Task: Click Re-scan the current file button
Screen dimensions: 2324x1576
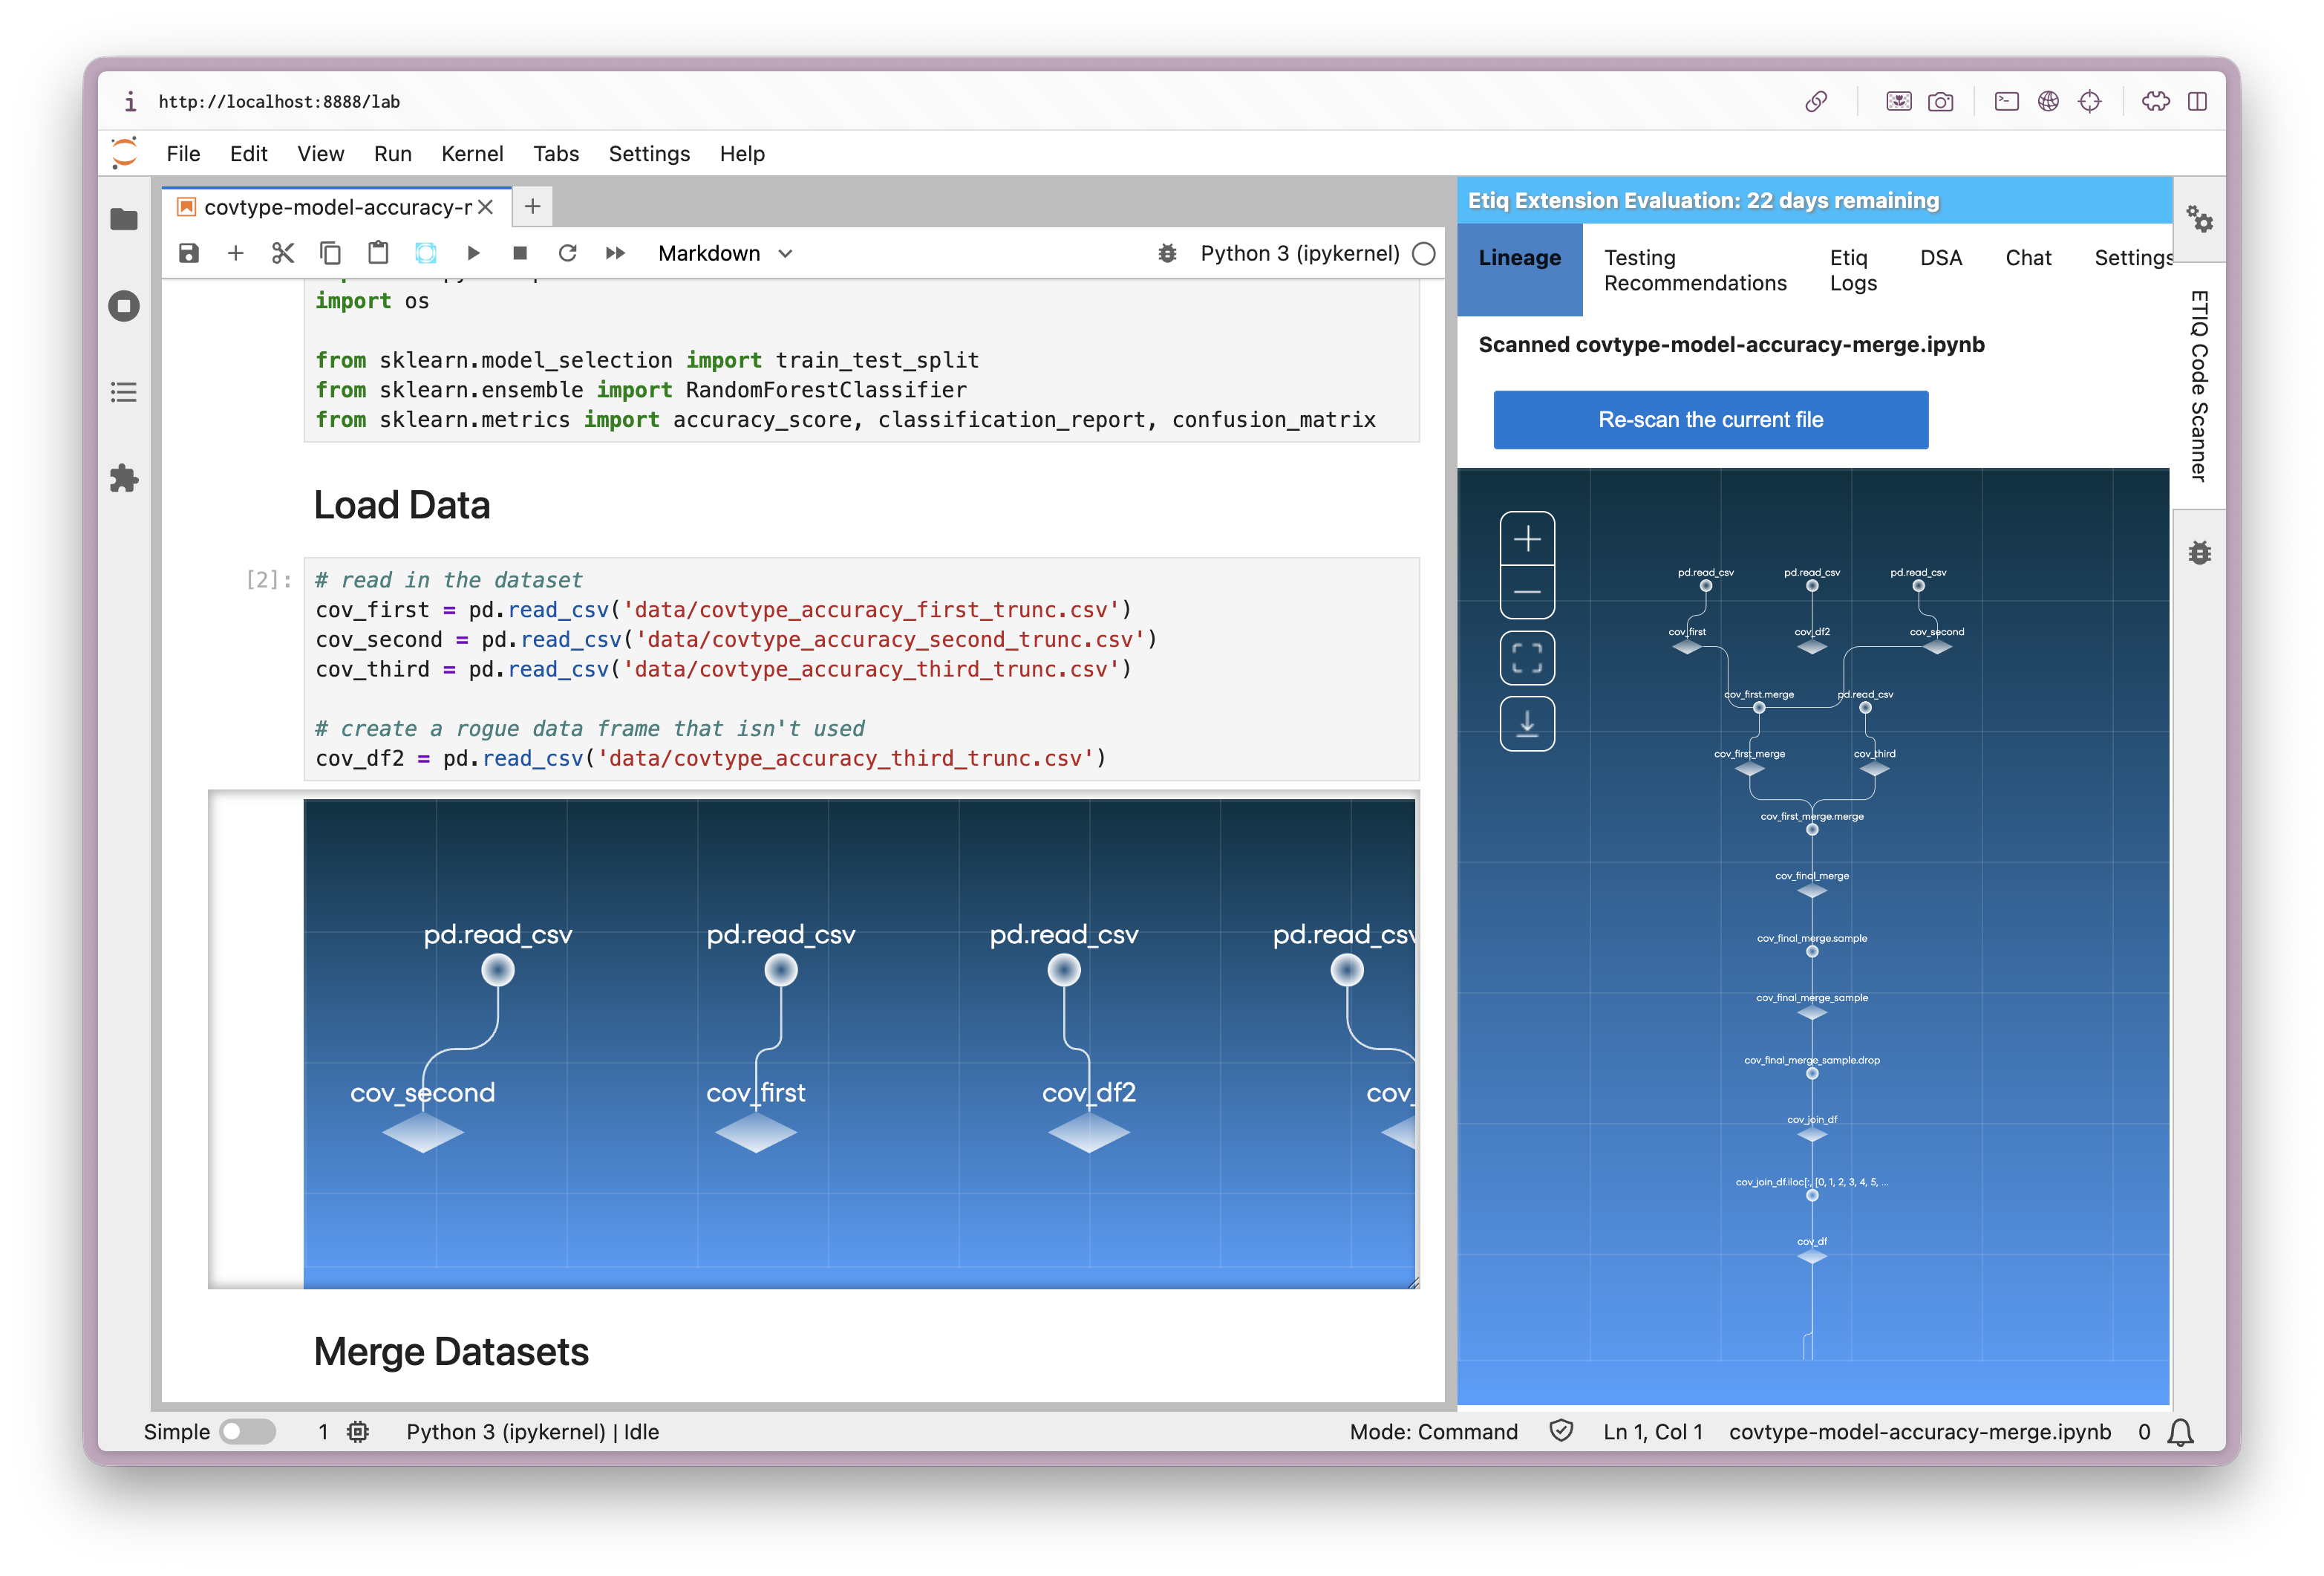Action: tap(1710, 419)
